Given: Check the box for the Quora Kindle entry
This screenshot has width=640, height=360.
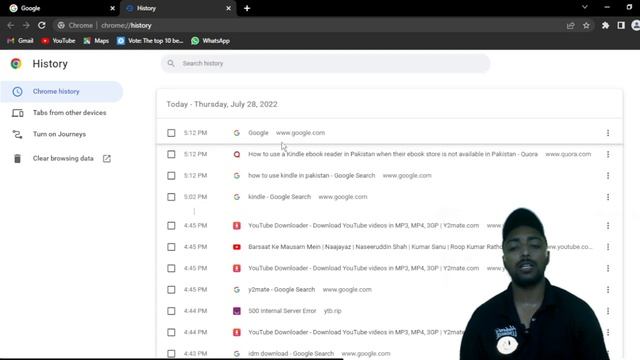Looking at the screenshot, I should [x=171, y=154].
